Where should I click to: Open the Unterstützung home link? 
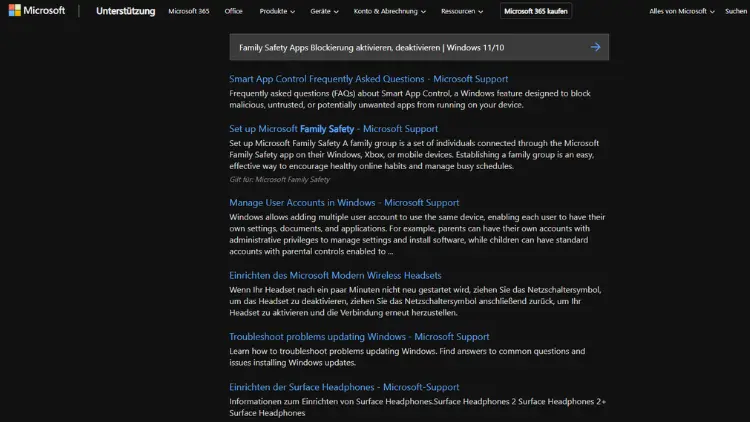(x=125, y=11)
